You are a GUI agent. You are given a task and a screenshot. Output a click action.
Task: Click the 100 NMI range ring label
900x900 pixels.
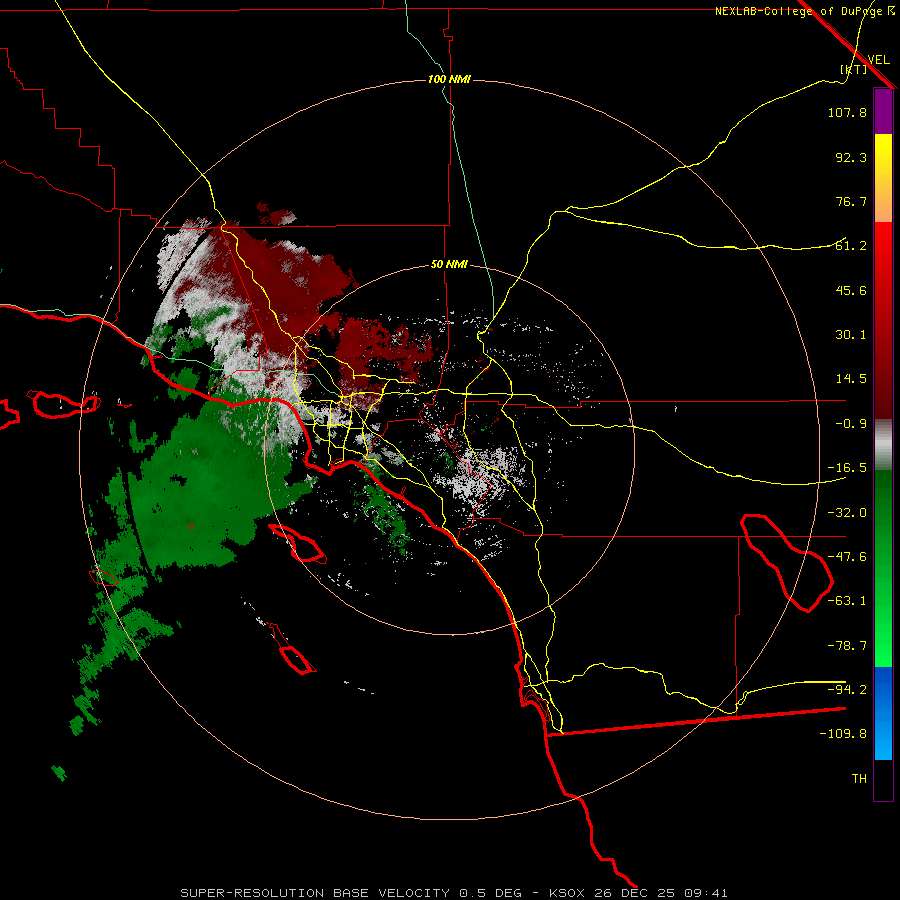pos(449,79)
